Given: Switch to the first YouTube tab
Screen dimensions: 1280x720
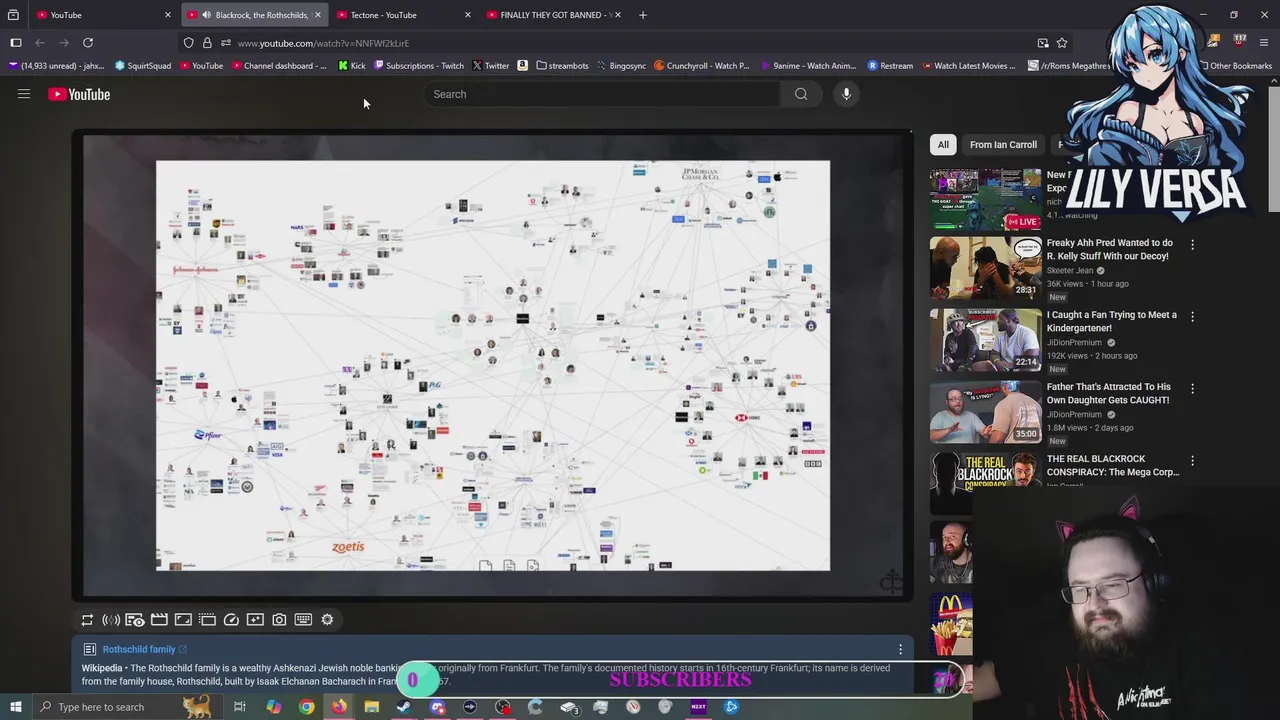Looking at the screenshot, I should 103,15.
